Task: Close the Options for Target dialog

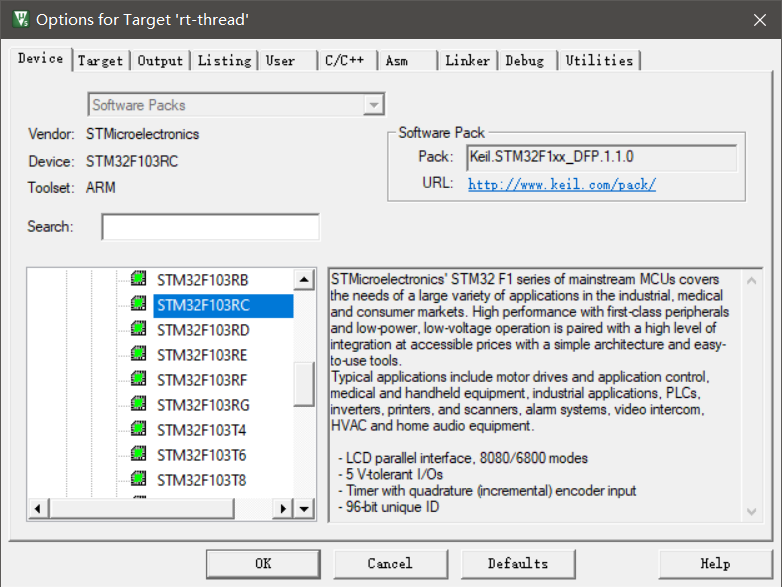Action: [760, 20]
